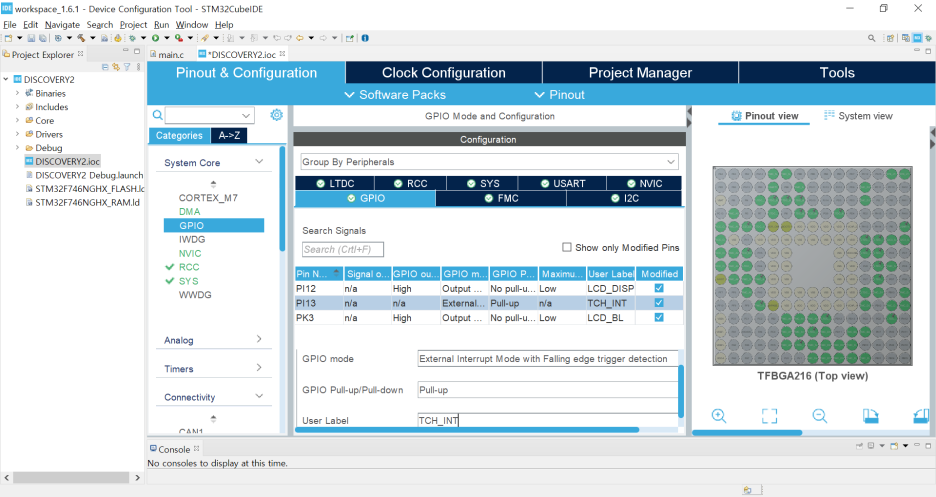Open the Group By Peripherals dropdown
Image resolution: width=936 pixels, height=497 pixels.
click(489, 162)
